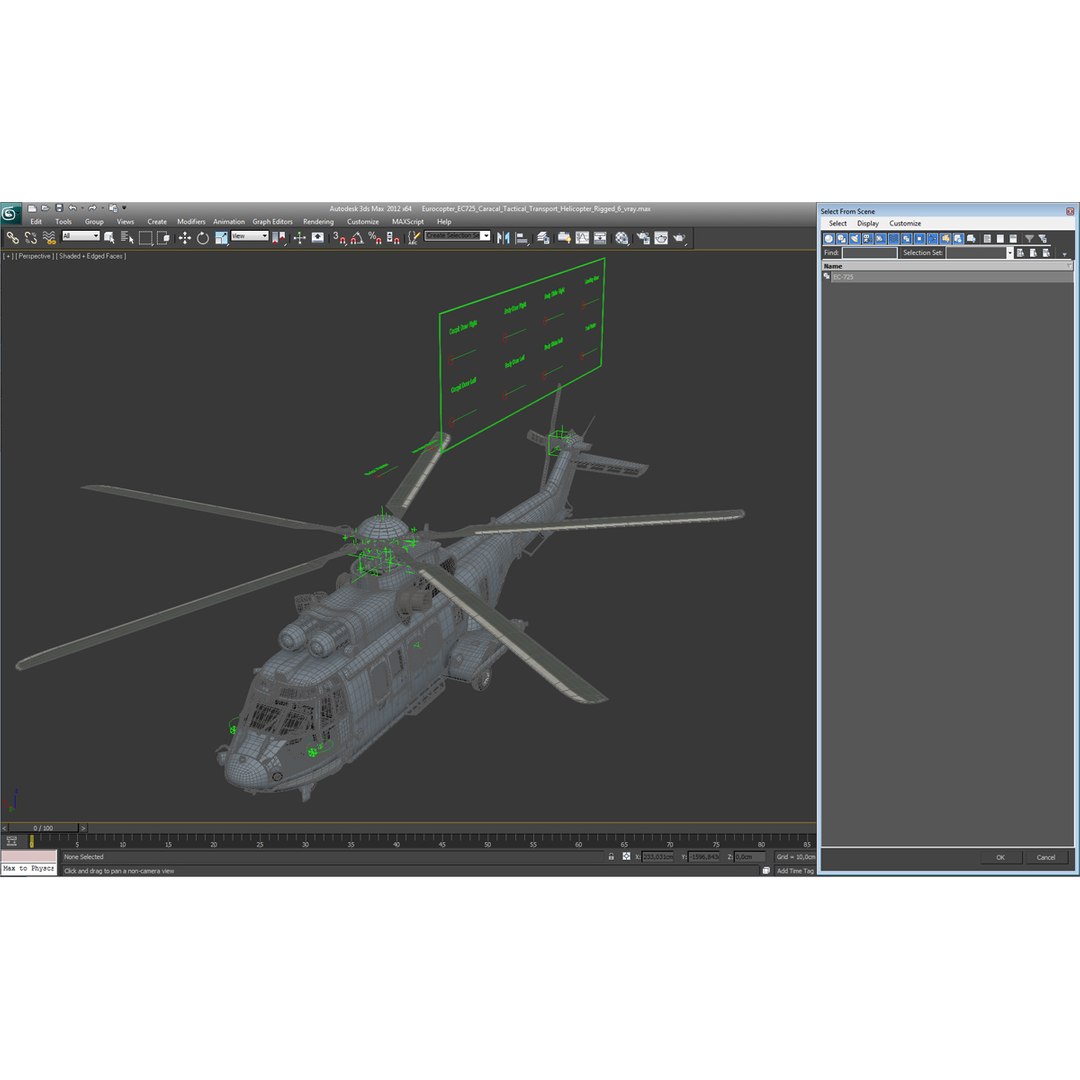
Task: Toggle Angle Snap
Action: [x=357, y=238]
